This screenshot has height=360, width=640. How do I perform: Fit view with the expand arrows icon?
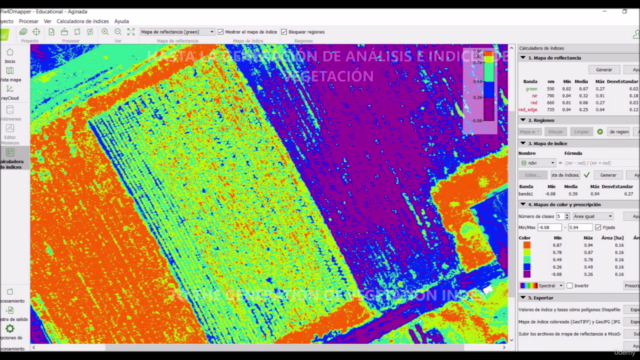[131, 32]
